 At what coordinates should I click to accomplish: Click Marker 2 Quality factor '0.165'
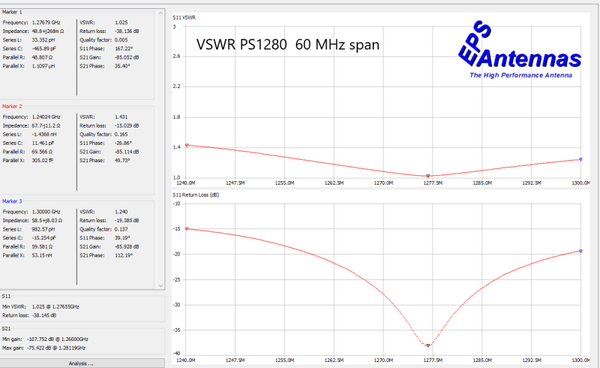(x=121, y=135)
